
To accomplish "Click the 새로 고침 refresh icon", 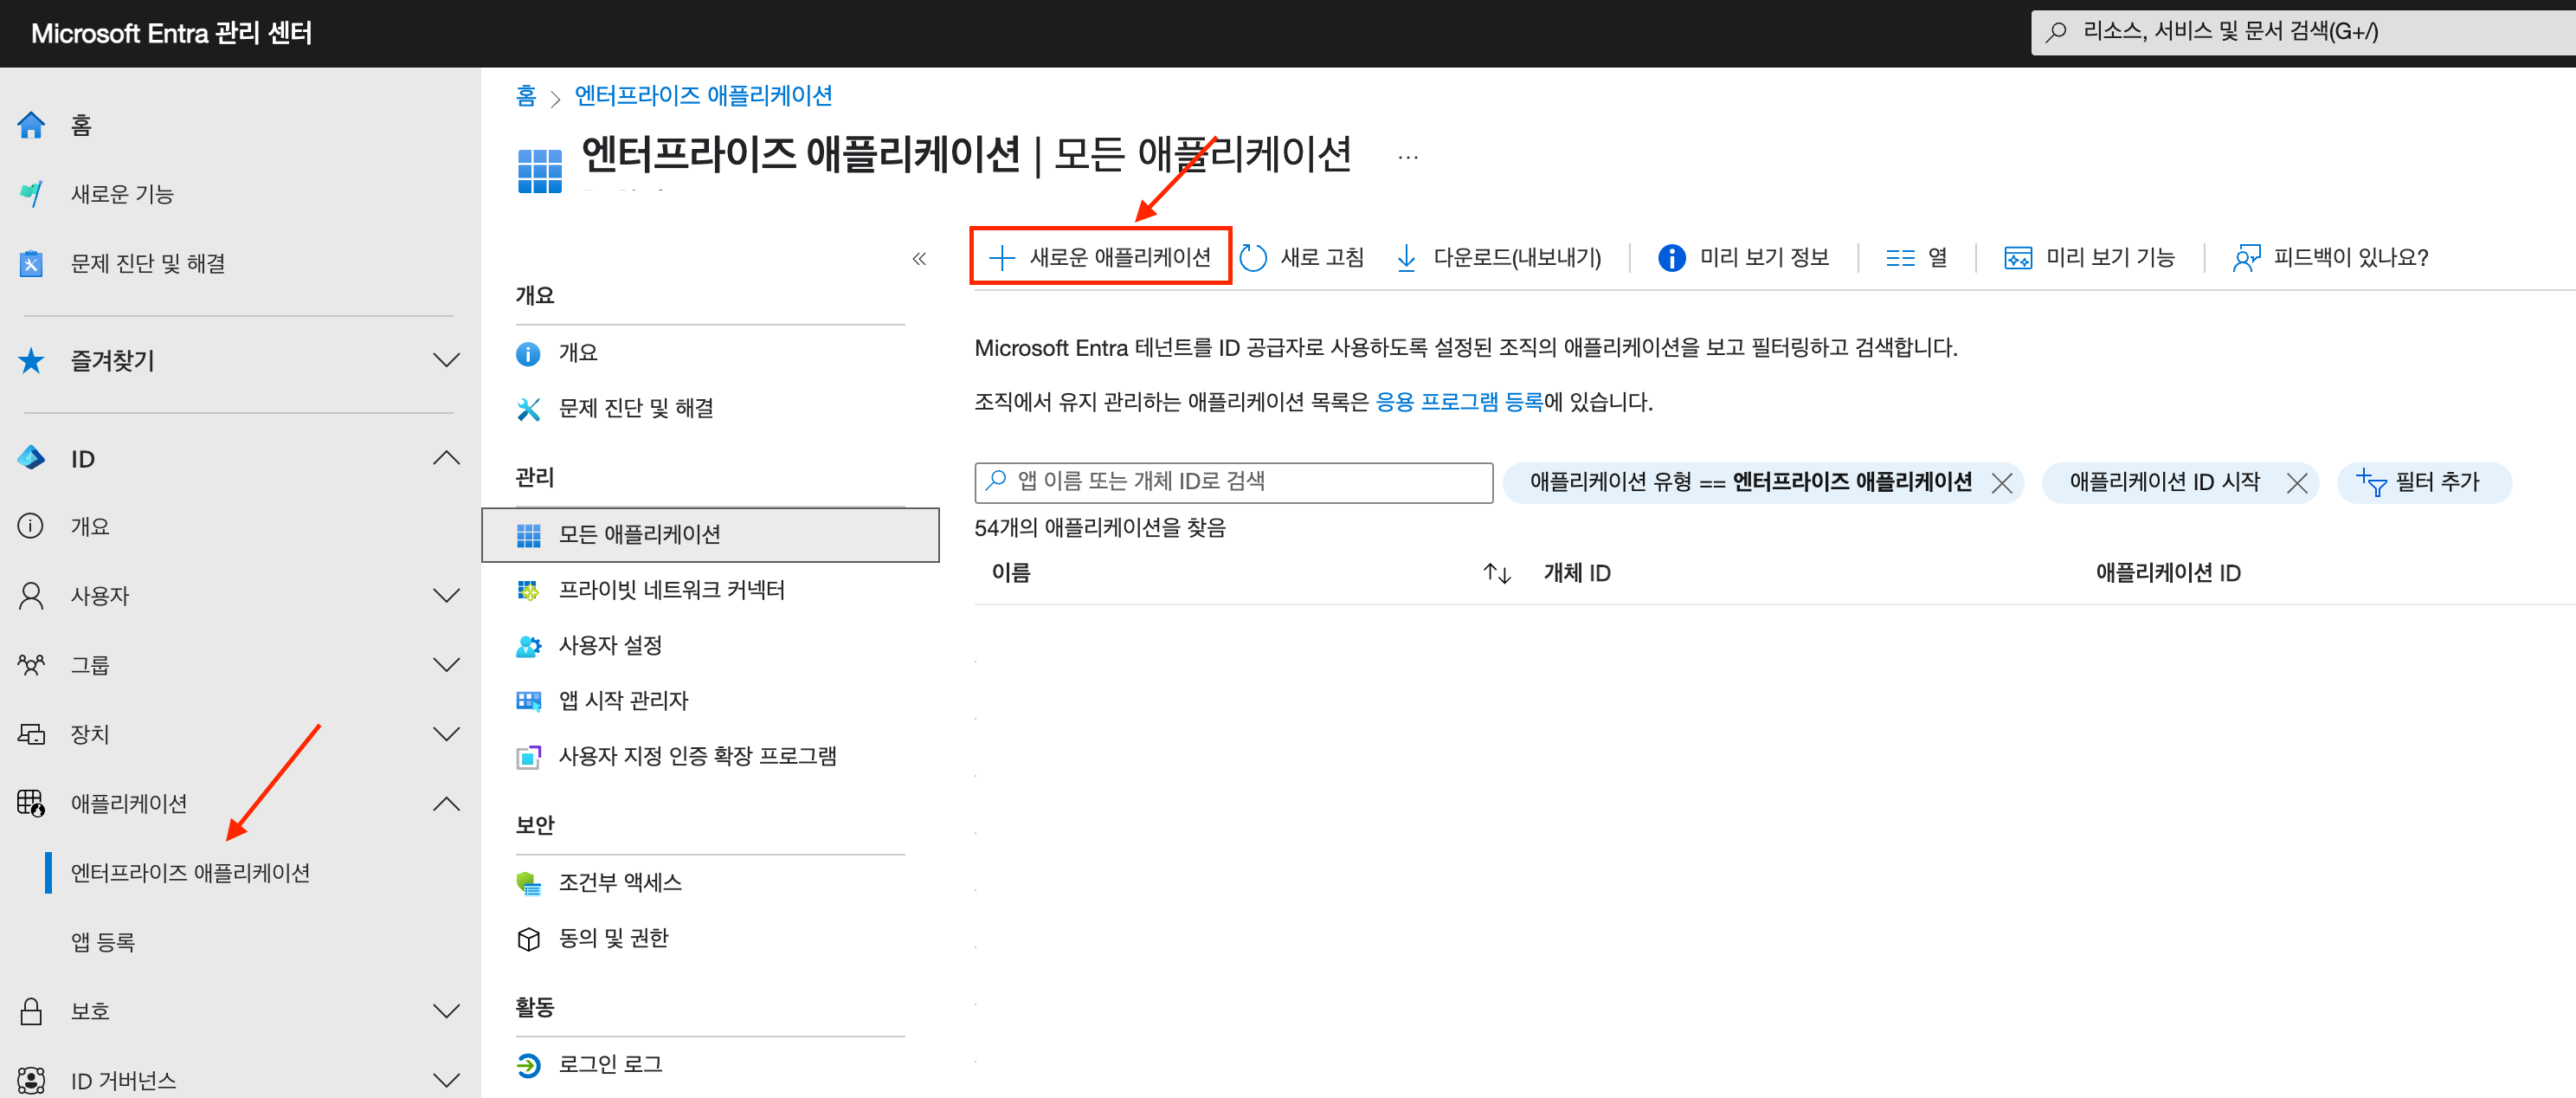I will [x=1253, y=258].
